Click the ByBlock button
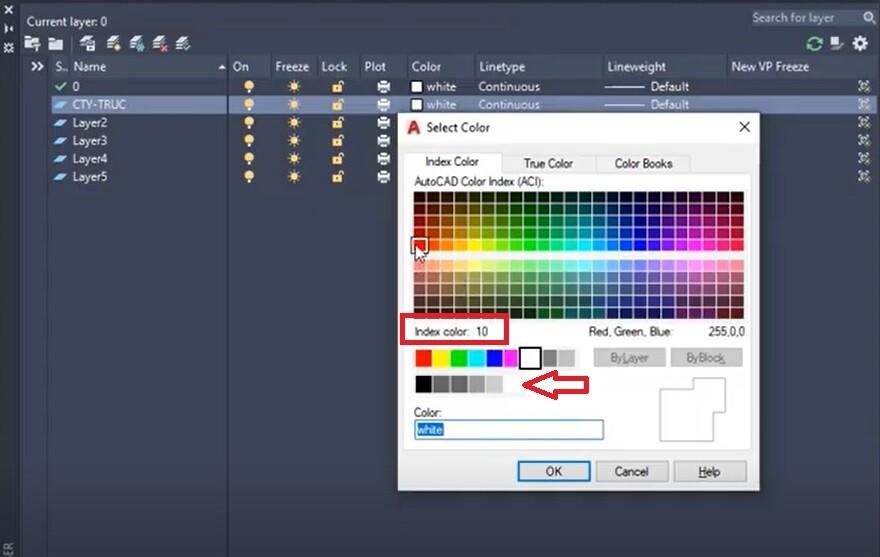880x557 pixels. pyautogui.click(x=706, y=358)
